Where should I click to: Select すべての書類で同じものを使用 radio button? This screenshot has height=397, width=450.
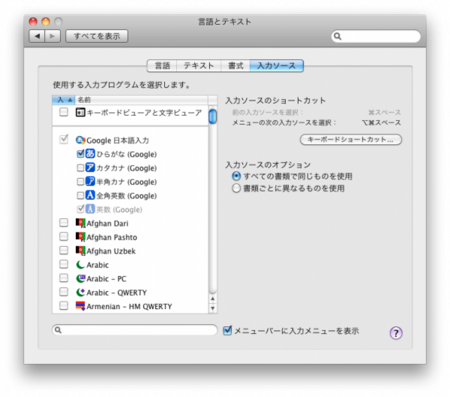(236, 176)
